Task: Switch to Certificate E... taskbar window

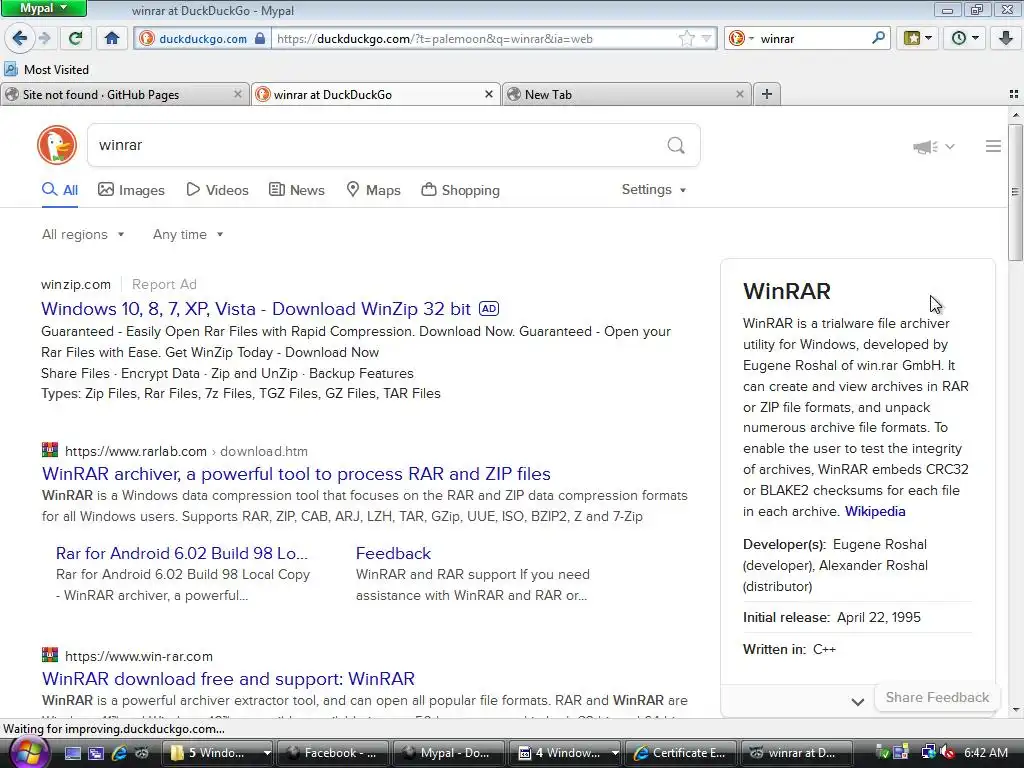Action: pyautogui.click(x=681, y=753)
